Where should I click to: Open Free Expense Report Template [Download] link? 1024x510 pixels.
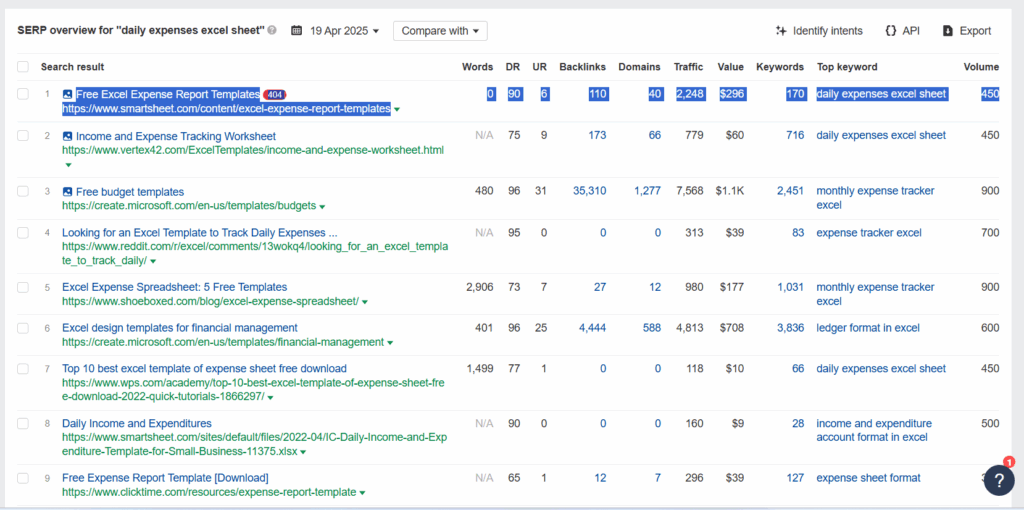click(x=165, y=478)
